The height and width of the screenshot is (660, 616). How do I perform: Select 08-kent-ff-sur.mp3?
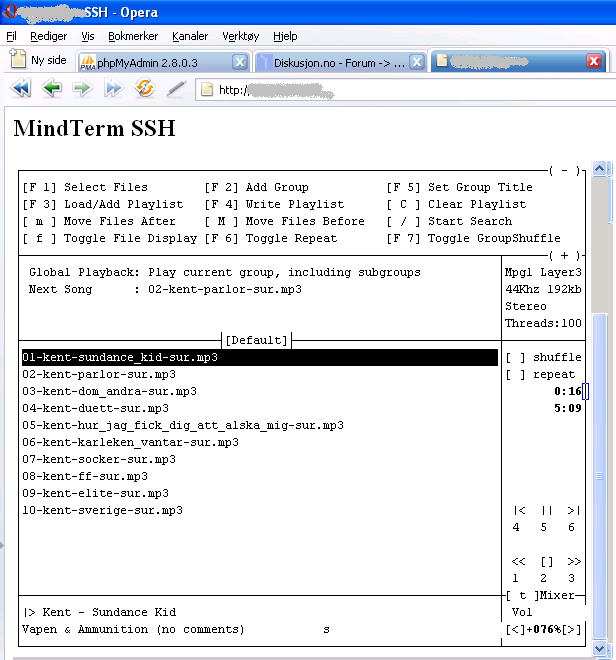pyautogui.click(x=85, y=476)
